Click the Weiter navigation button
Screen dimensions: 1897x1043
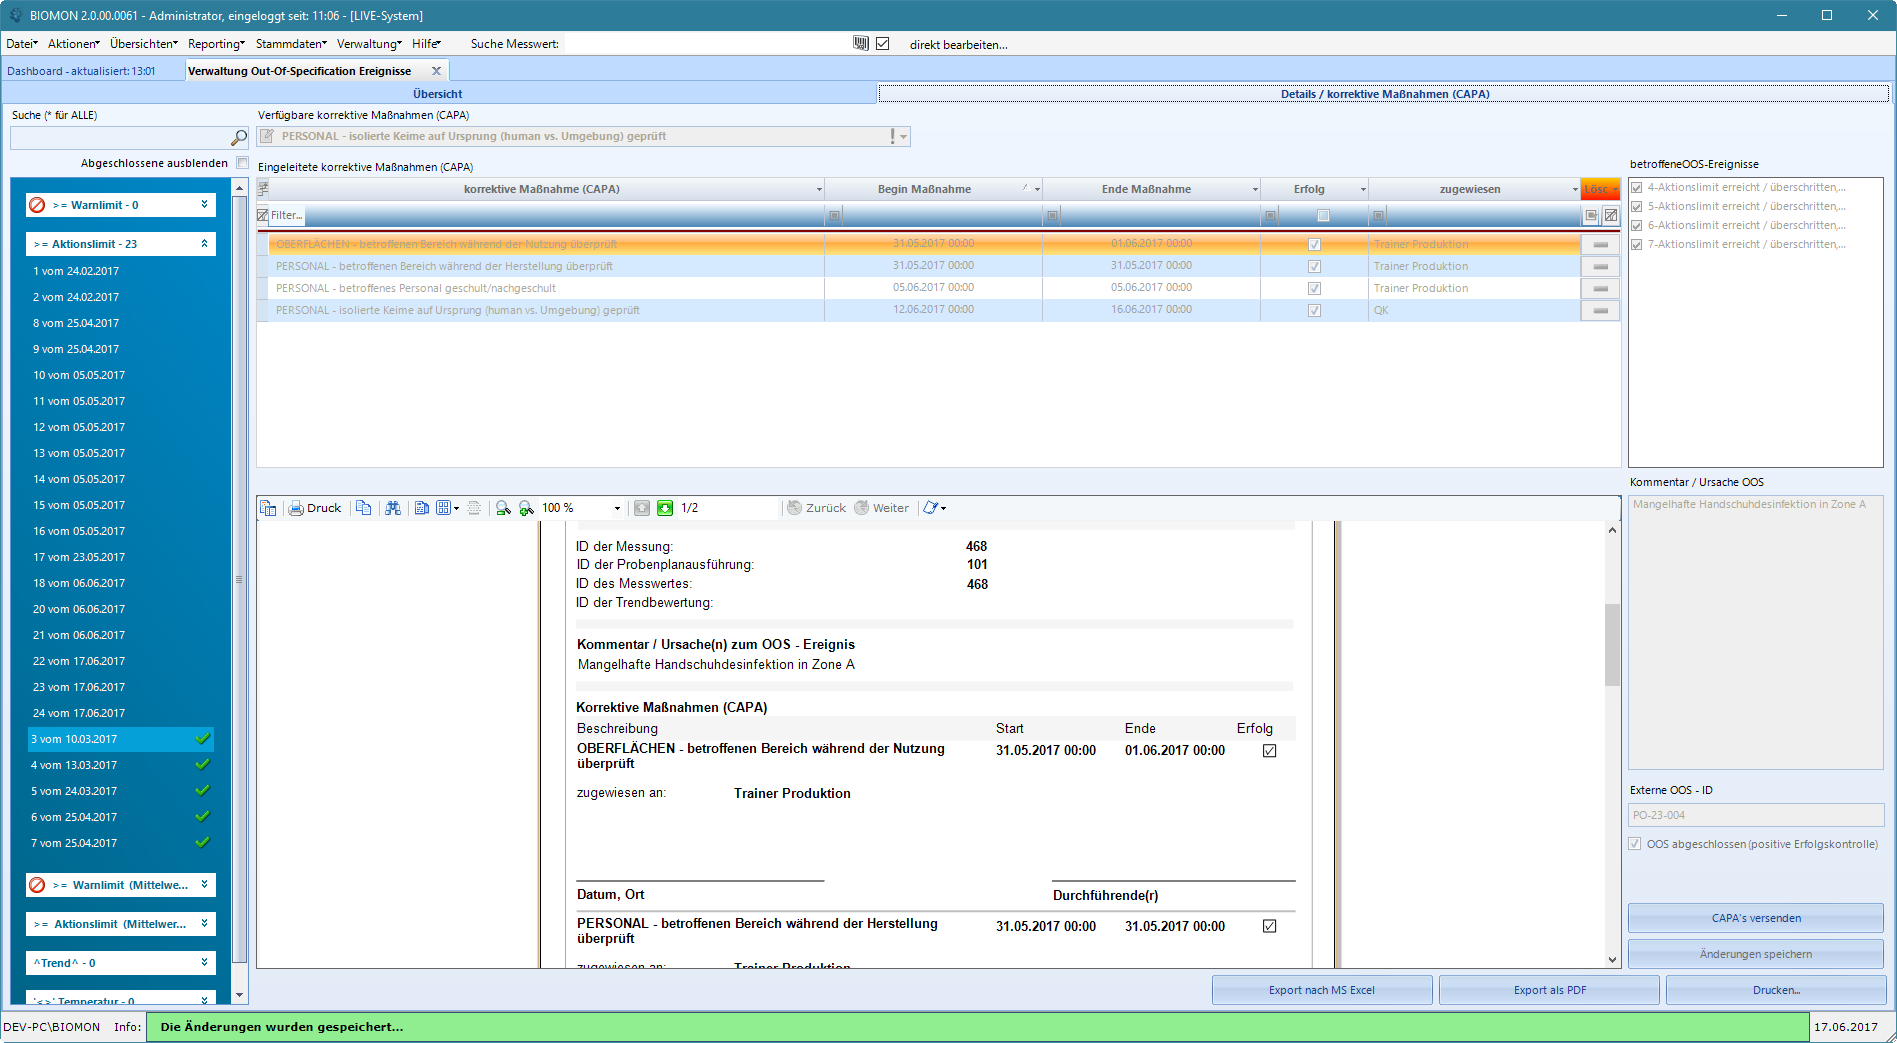pyautogui.click(x=881, y=508)
